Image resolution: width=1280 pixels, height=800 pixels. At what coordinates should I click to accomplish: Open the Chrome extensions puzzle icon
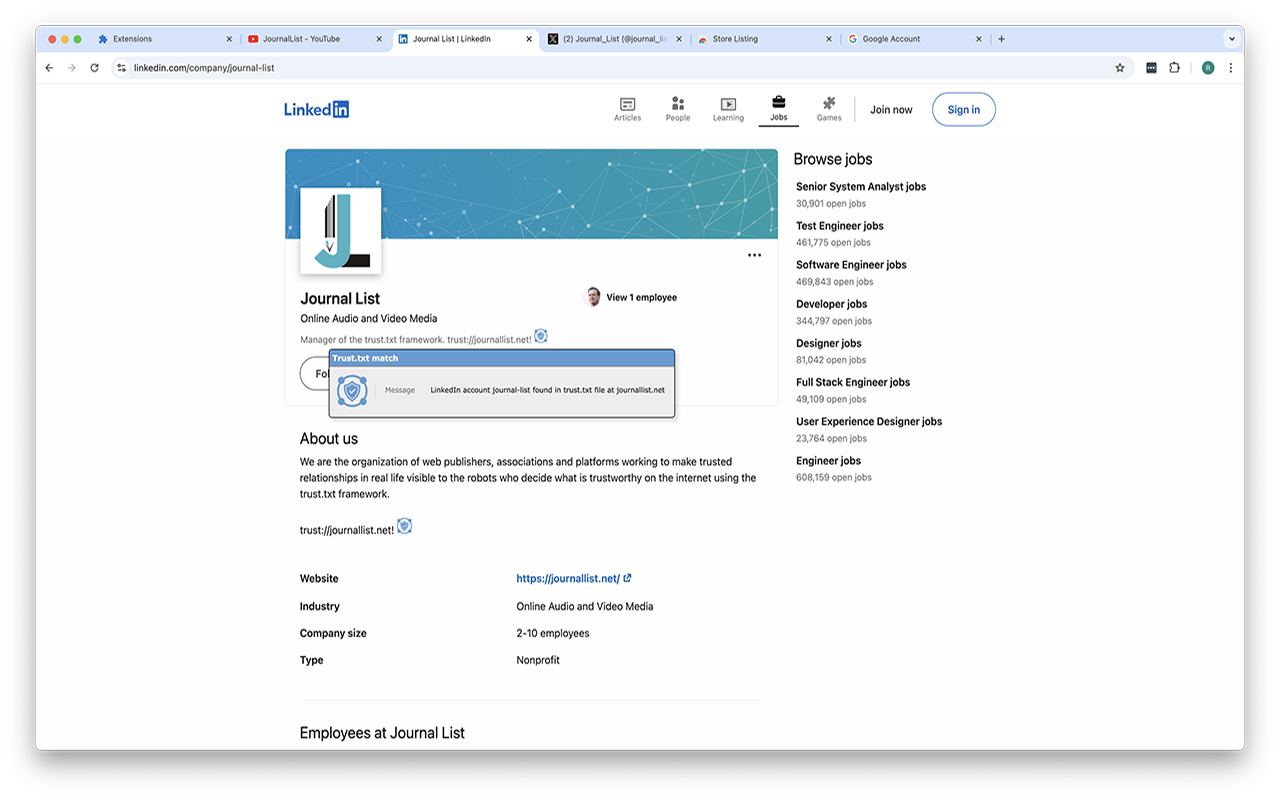click(x=1174, y=68)
